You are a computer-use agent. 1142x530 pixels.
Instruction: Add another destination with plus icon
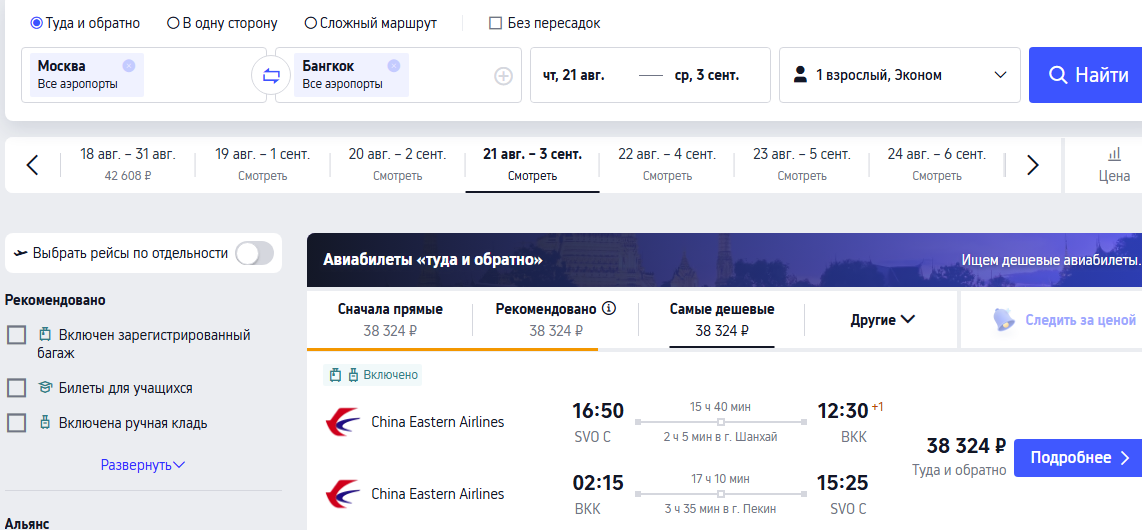coord(504,76)
